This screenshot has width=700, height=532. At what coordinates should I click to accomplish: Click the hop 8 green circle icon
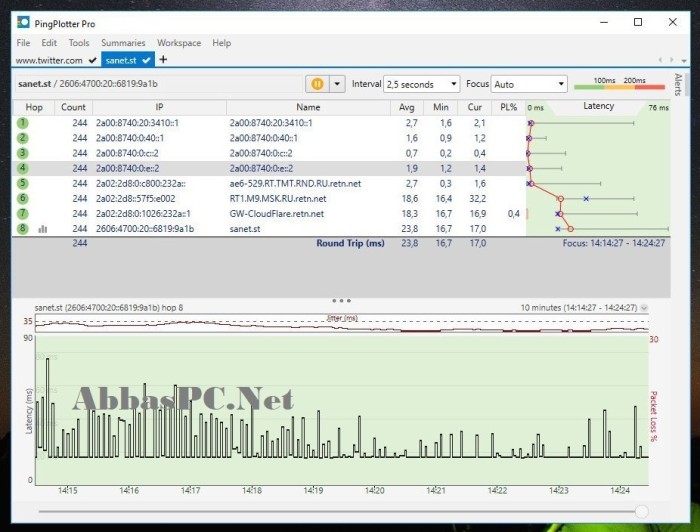coord(22,229)
